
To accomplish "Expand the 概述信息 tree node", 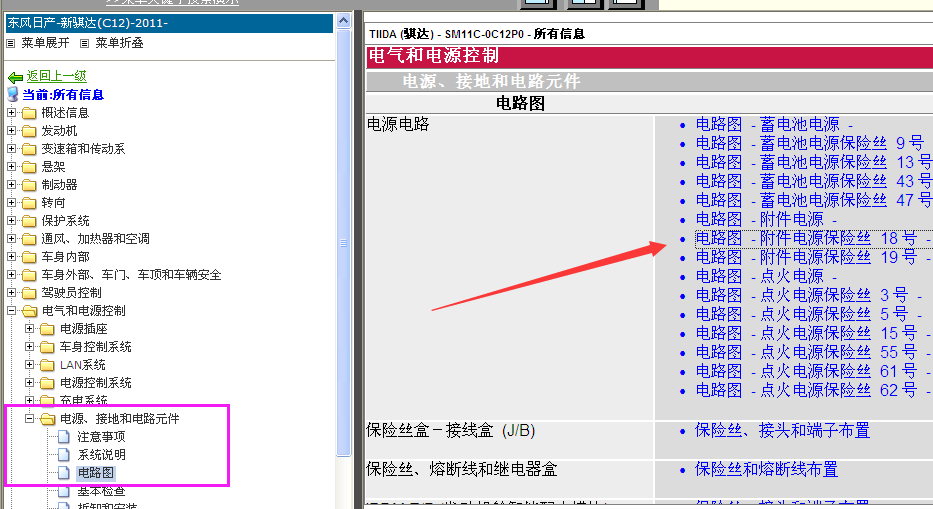I will tap(11, 112).
